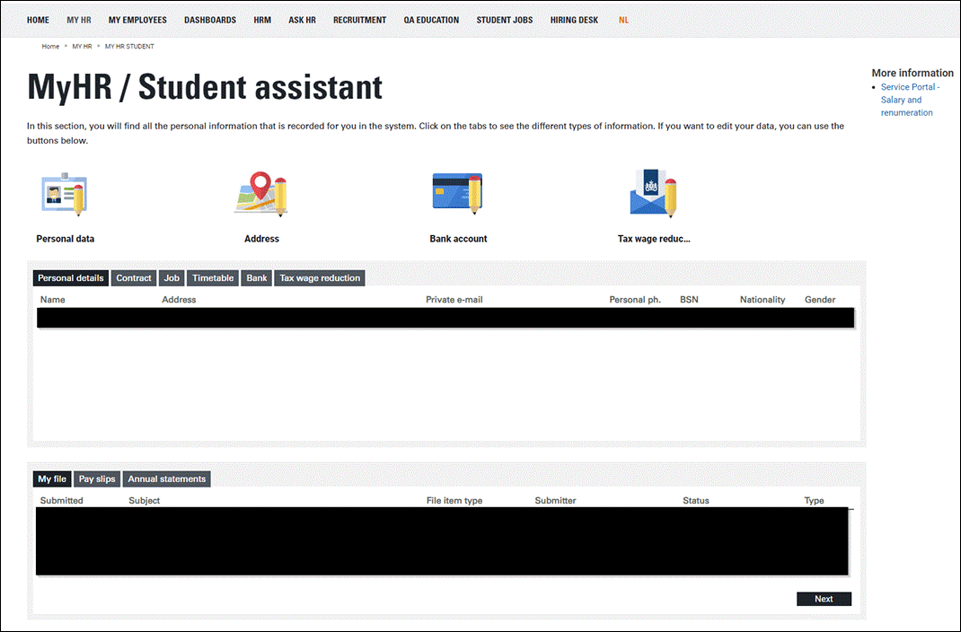Open ASK HR in the navigation
This screenshot has width=961, height=632.
point(302,20)
